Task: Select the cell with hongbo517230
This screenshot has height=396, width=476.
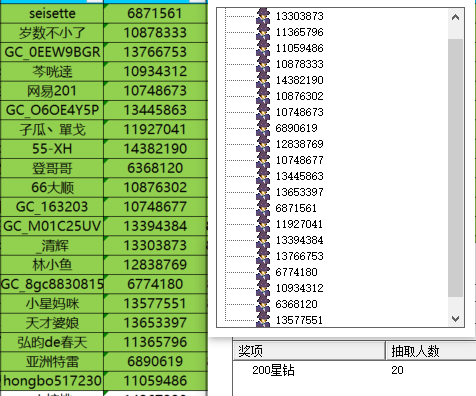Action: [x=52, y=381]
